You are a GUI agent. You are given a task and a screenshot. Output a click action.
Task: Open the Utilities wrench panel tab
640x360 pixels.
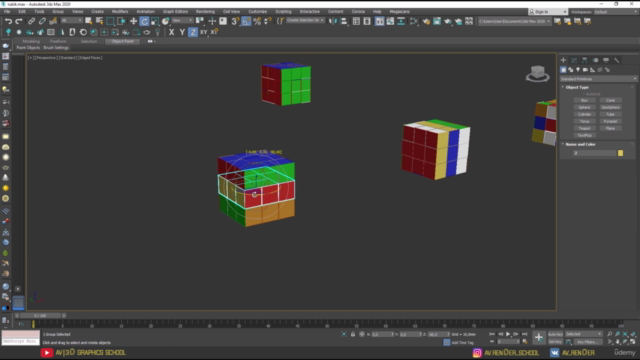[x=617, y=60]
